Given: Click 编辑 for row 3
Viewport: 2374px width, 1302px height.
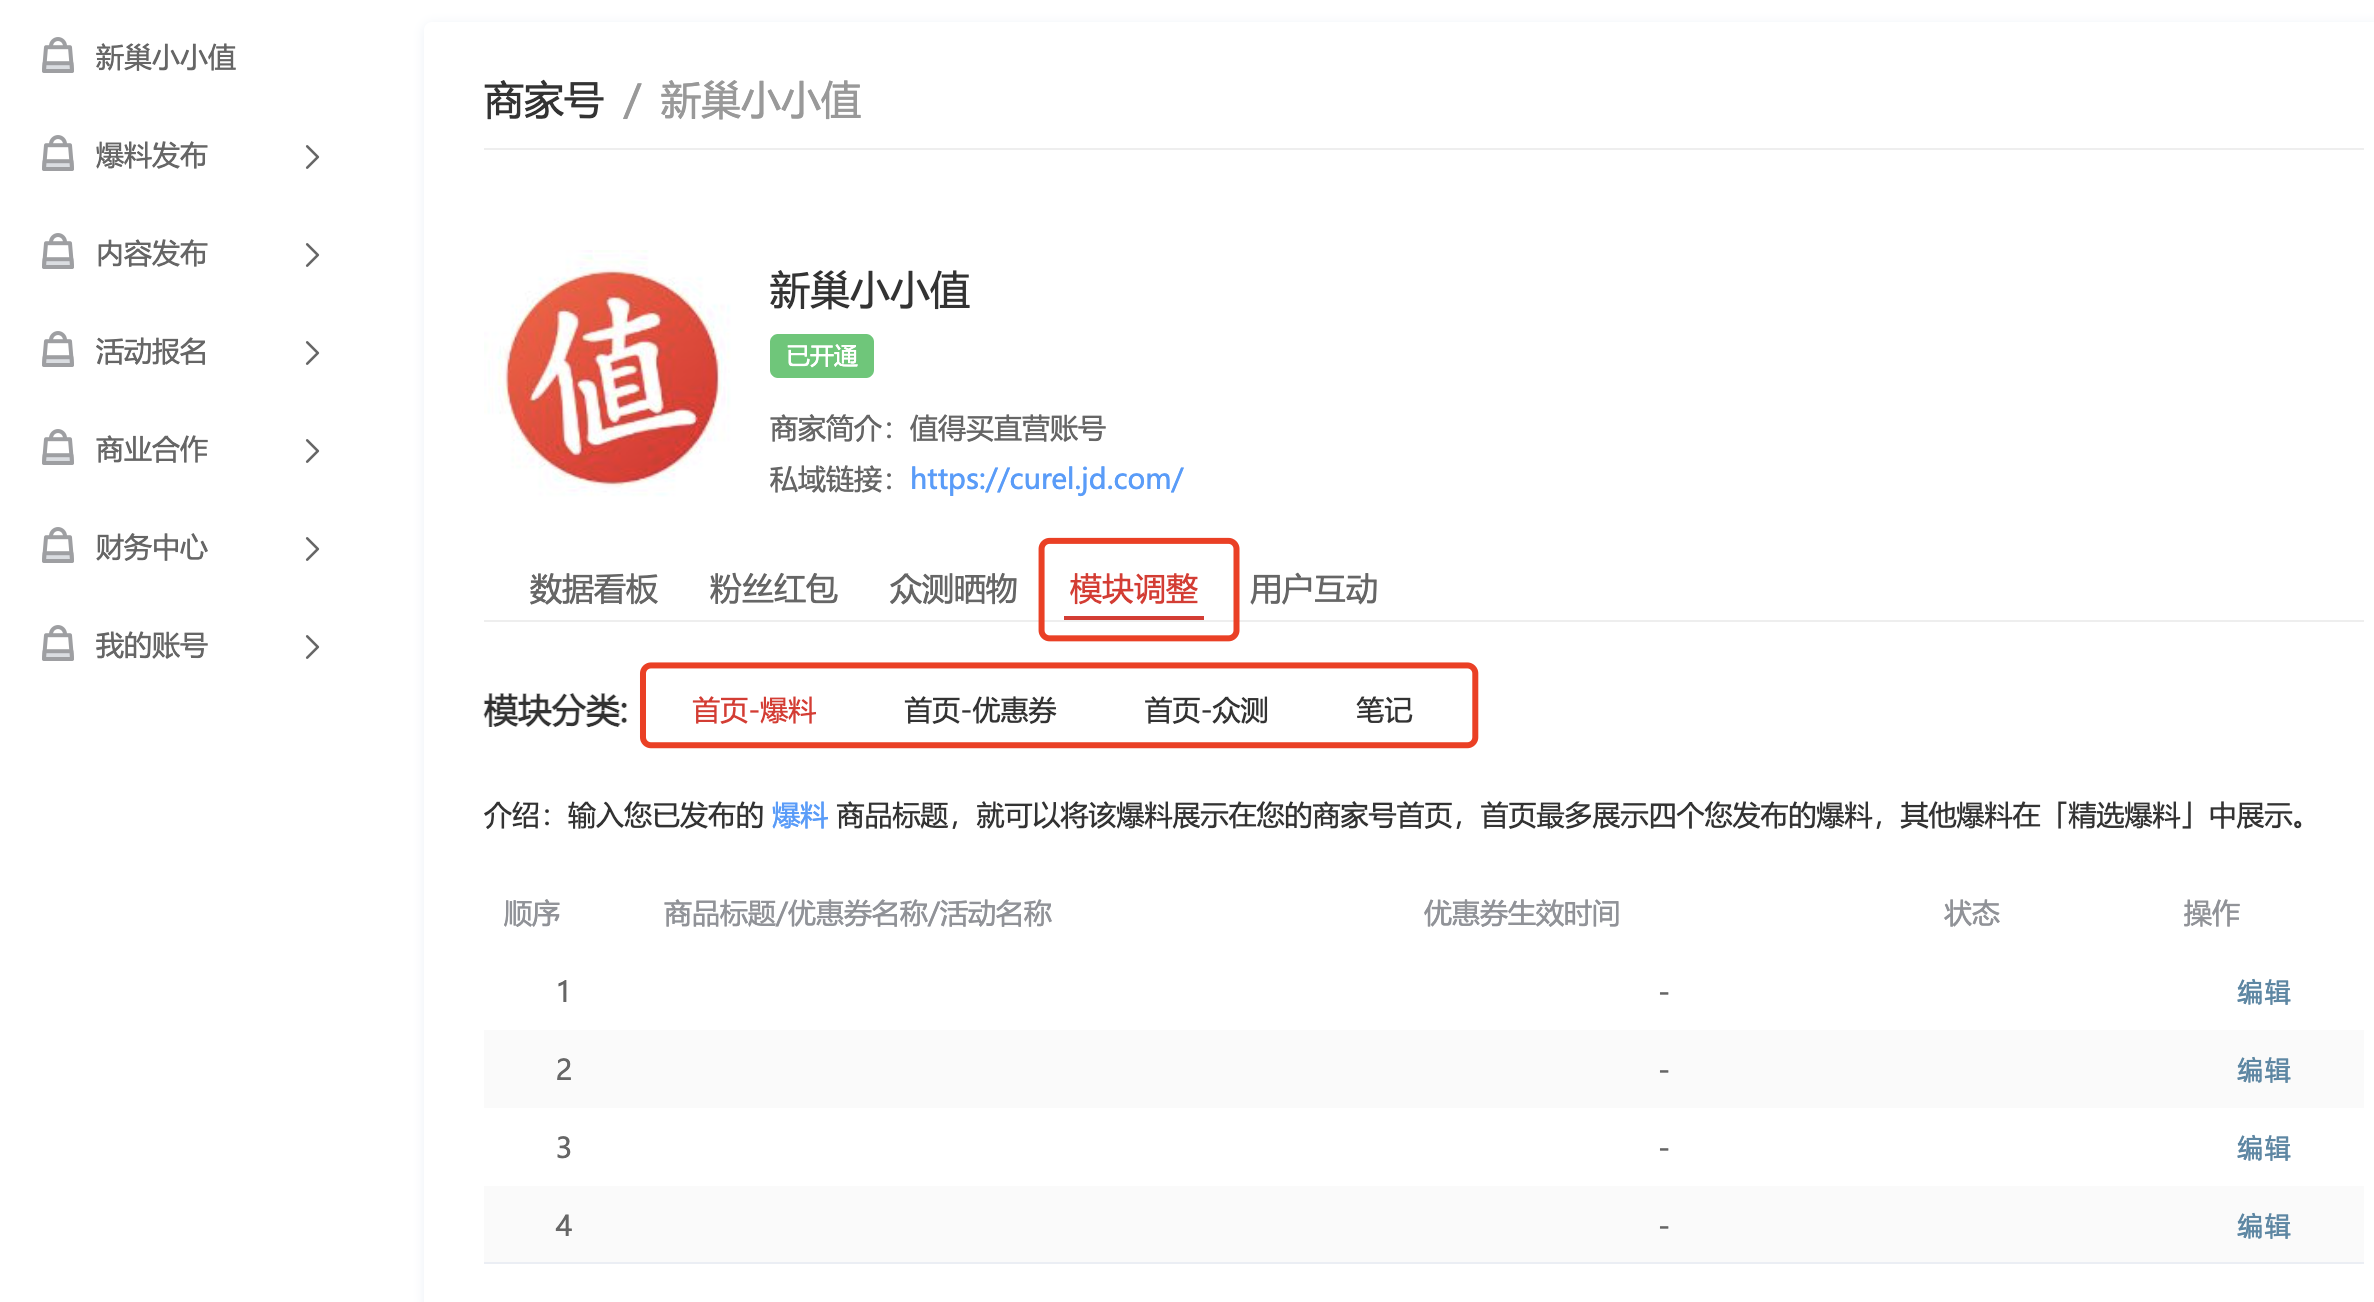Looking at the screenshot, I should [x=2264, y=1148].
